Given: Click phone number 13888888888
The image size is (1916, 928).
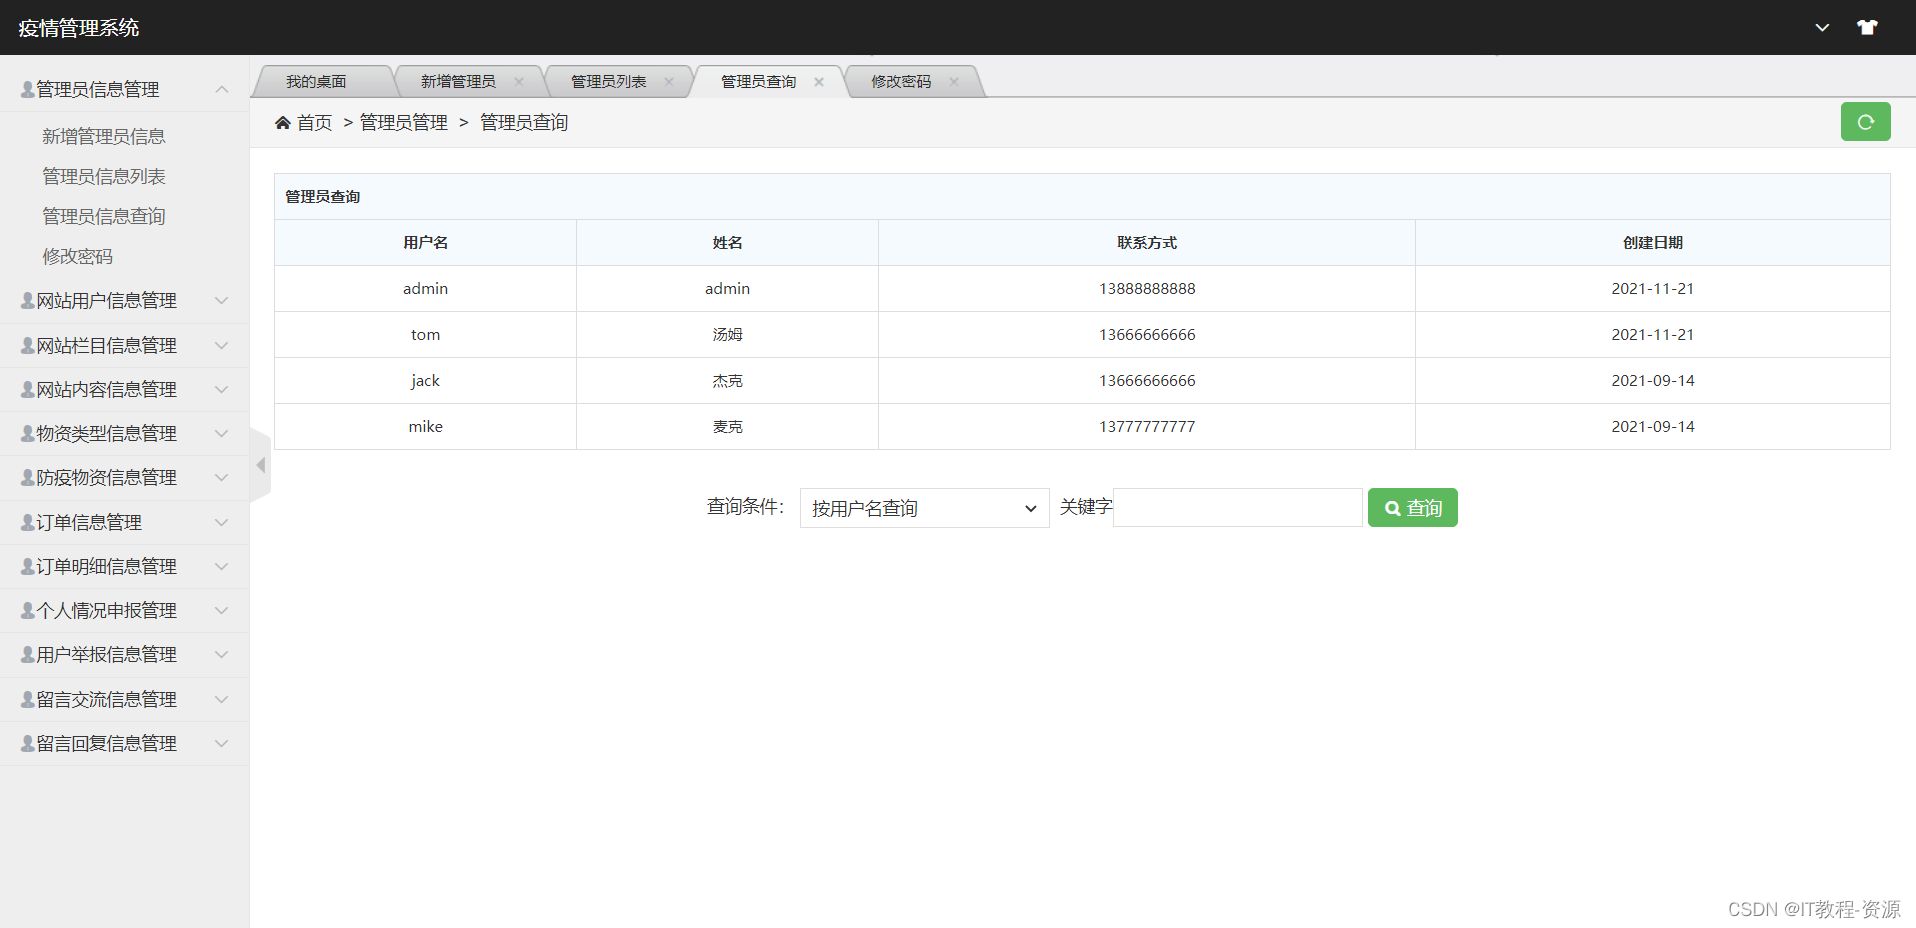Looking at the screenshot, I should coord(1147,289).
